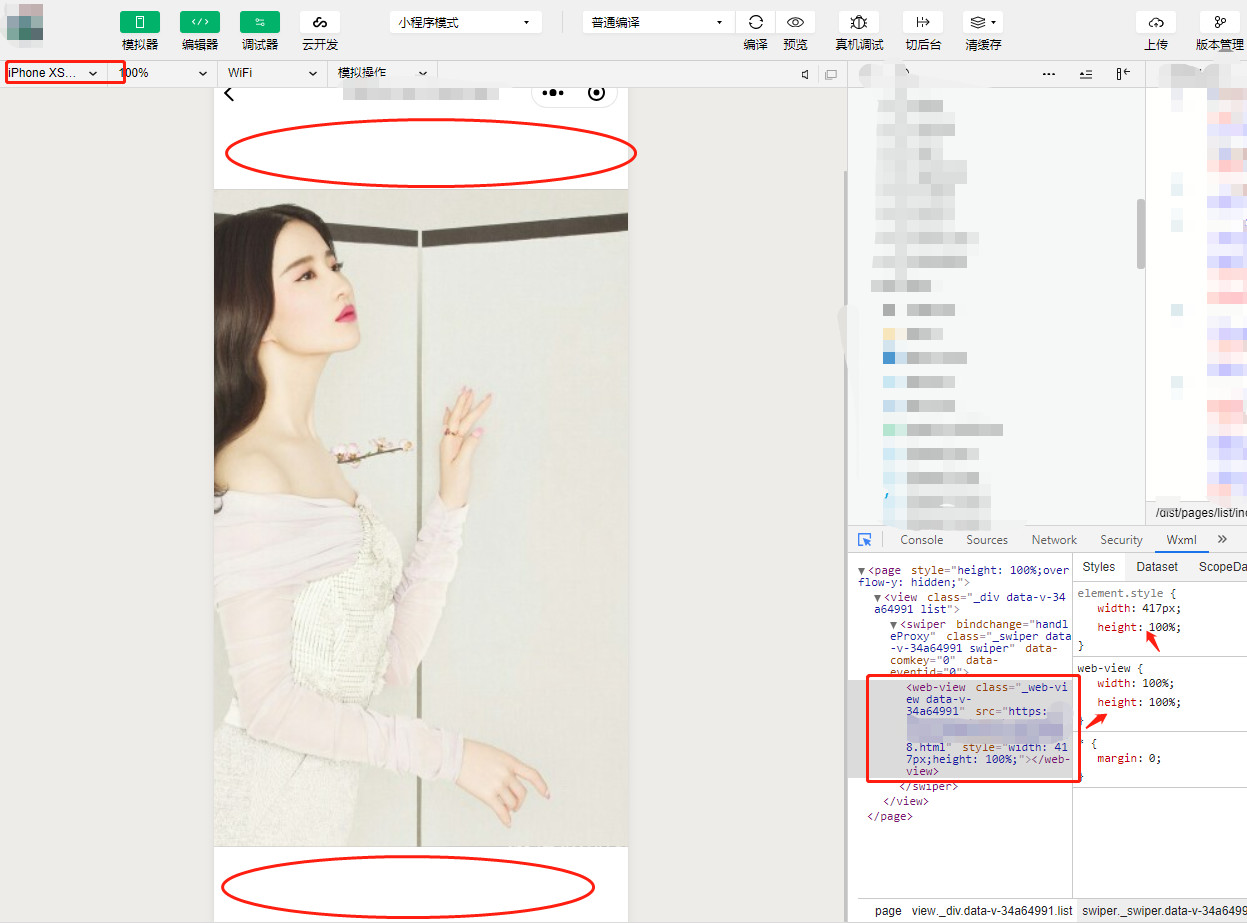Edit web-view rule height 100% value
Viewport: 1247px width, 923px height.
point(1164,702)
